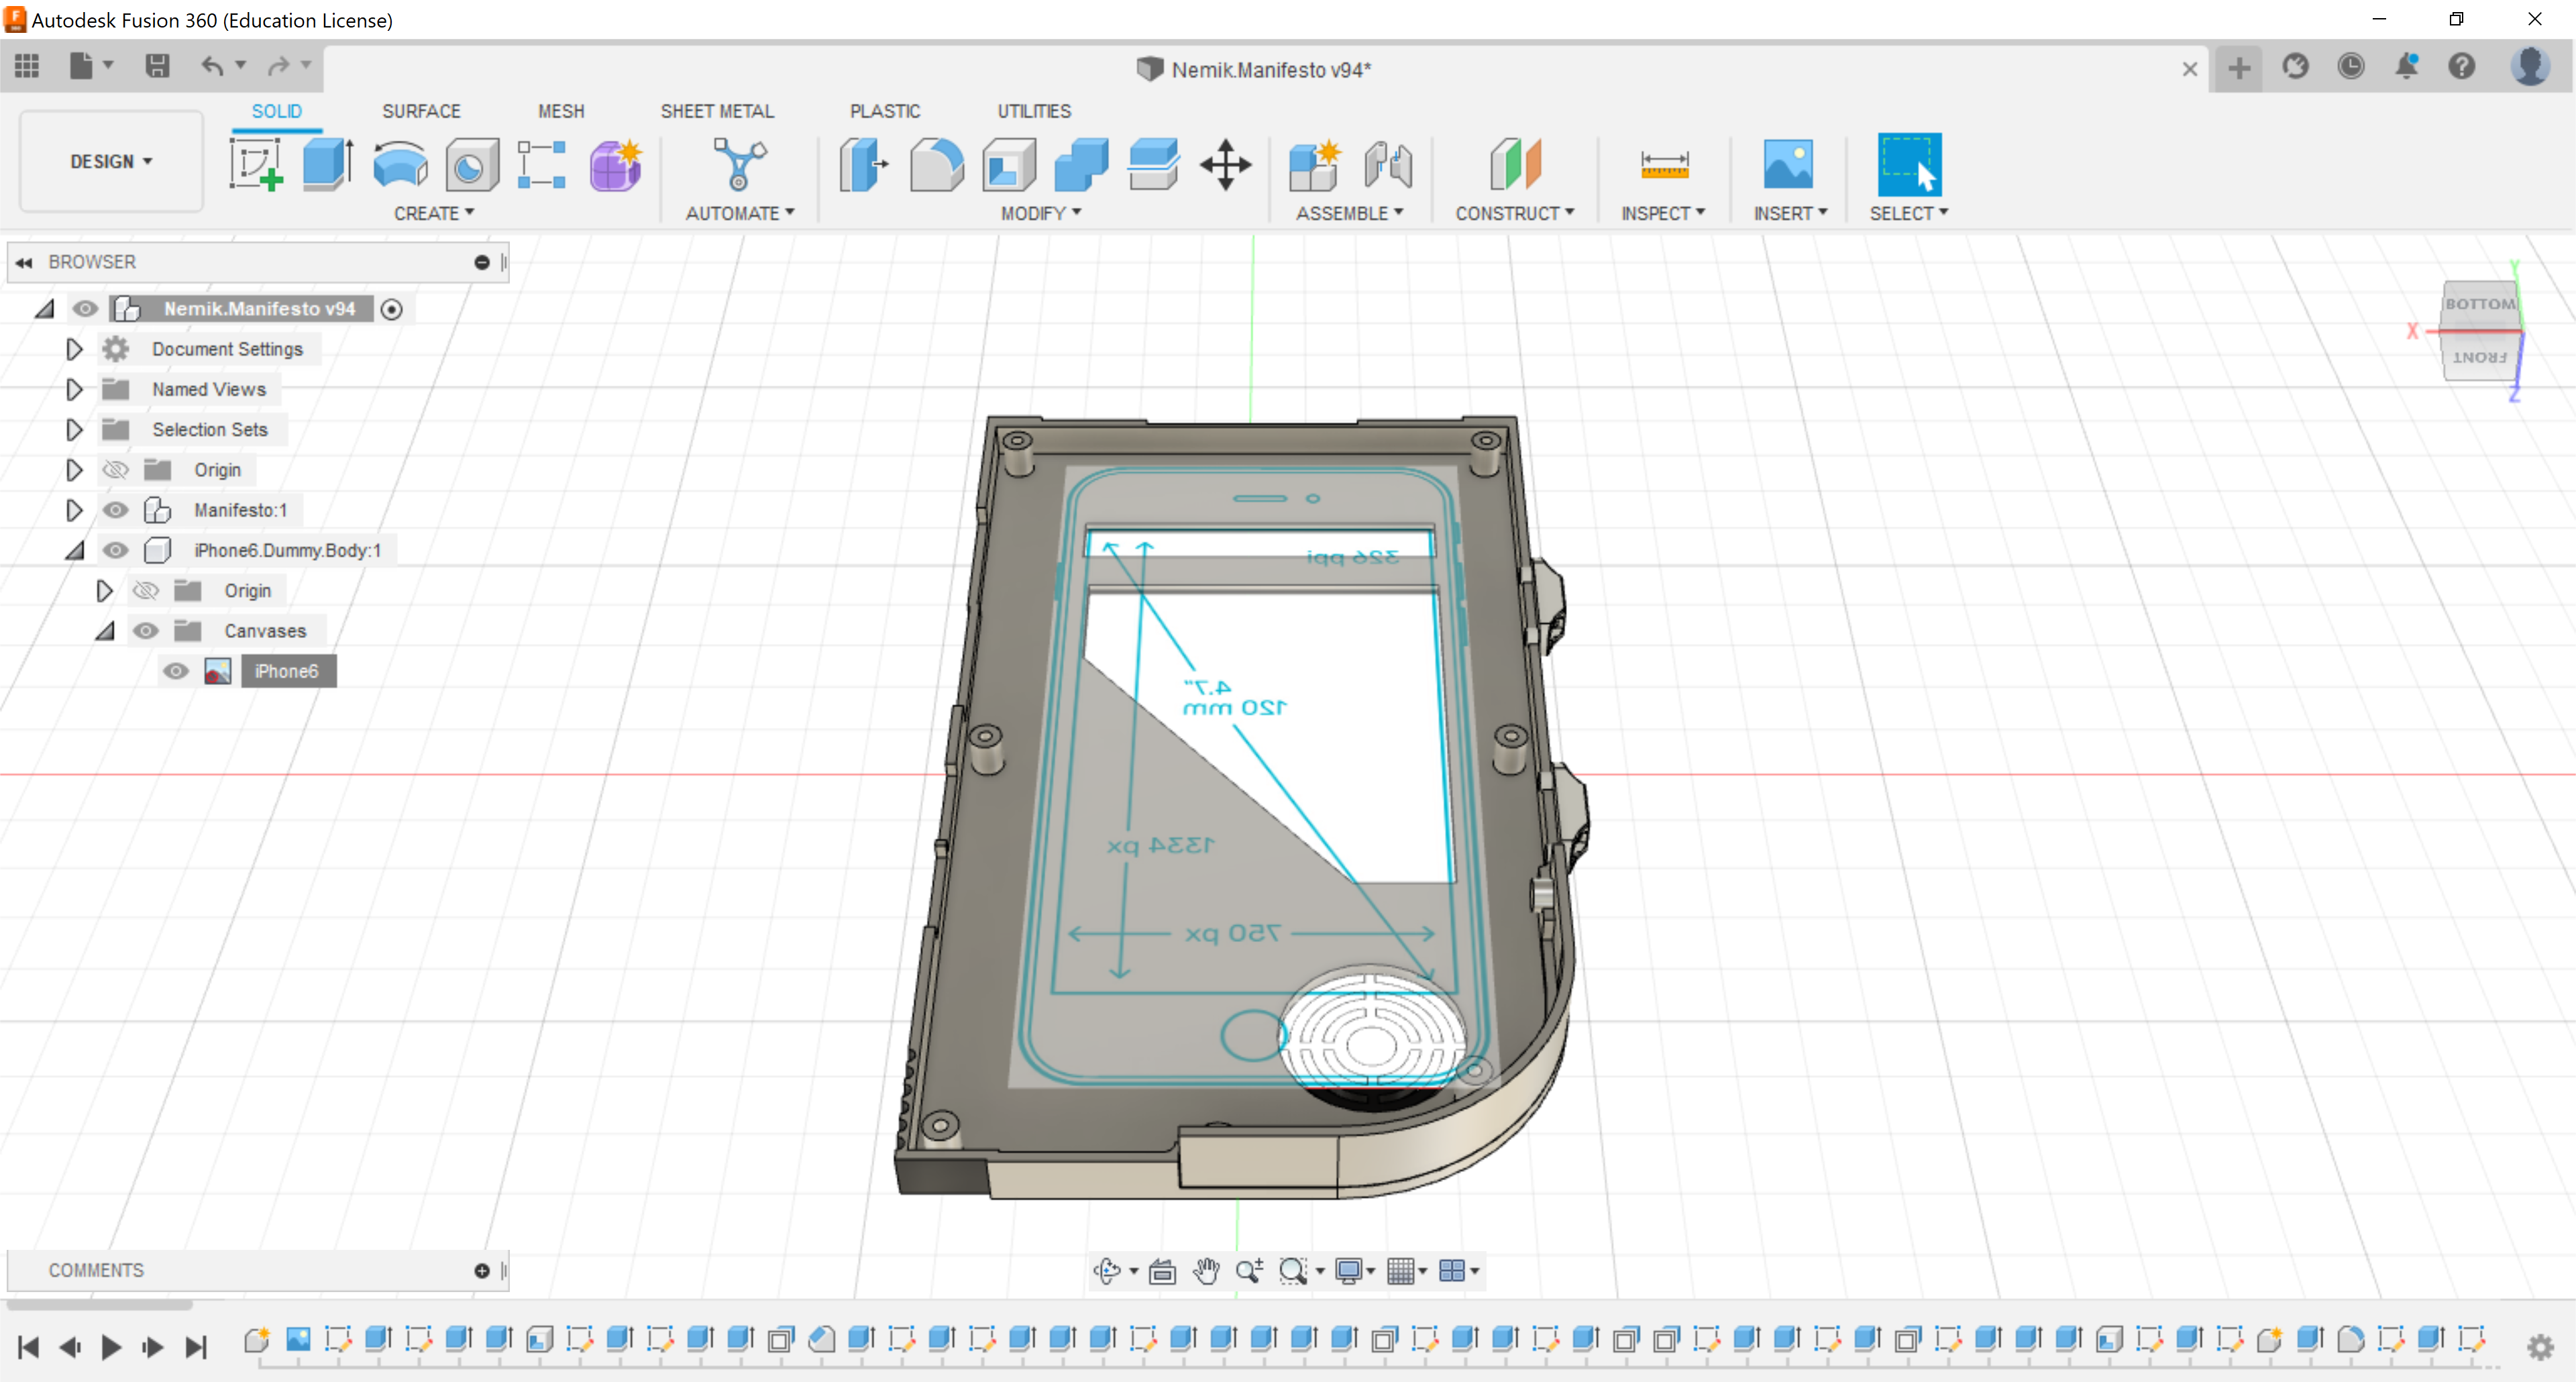Image resolution: width=2576 pixels, height=1382 pixels.
Task: Switch to the SOLID tab
Action: (276, 111)
